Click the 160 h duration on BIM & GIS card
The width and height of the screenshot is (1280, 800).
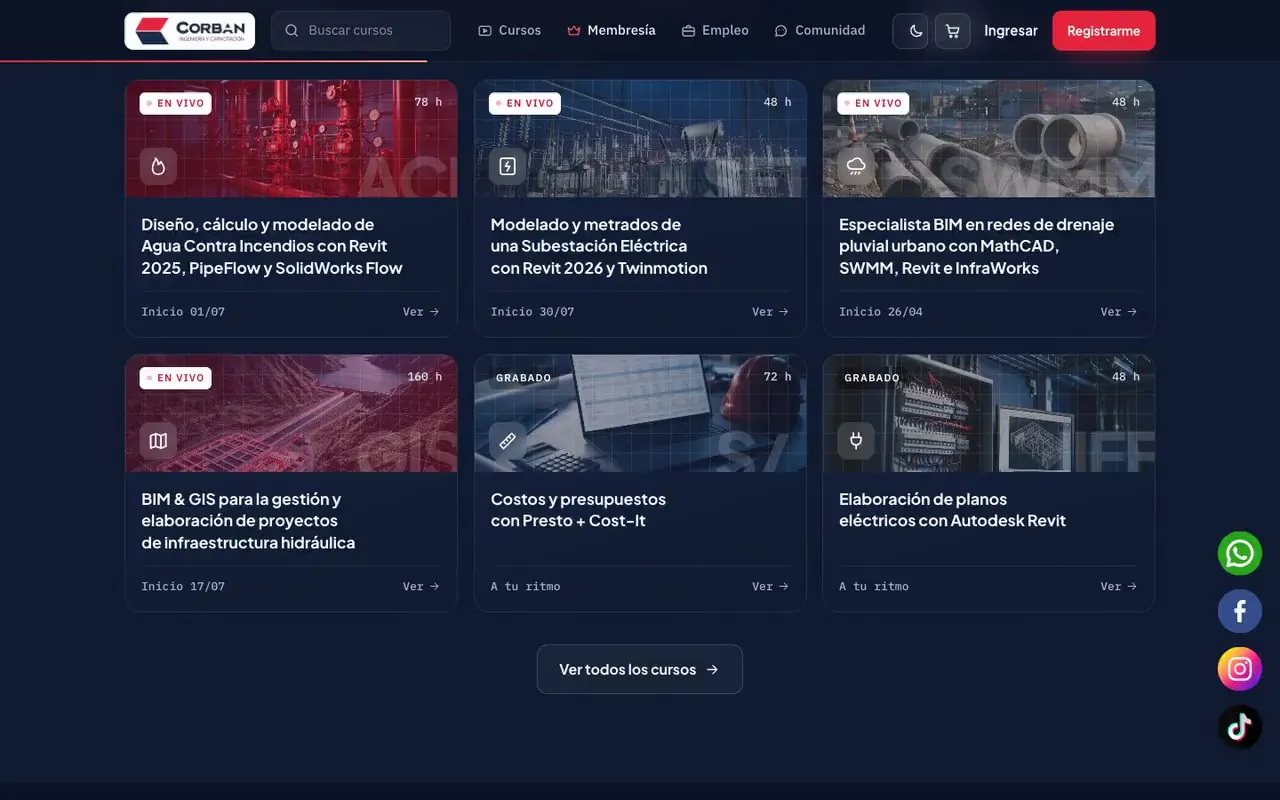point(425,377)
